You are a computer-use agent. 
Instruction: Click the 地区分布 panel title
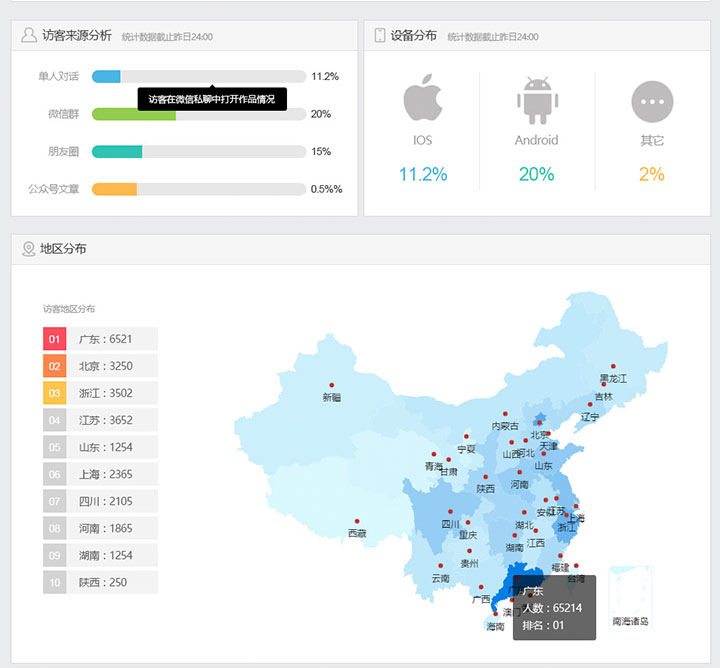(63, 249)
